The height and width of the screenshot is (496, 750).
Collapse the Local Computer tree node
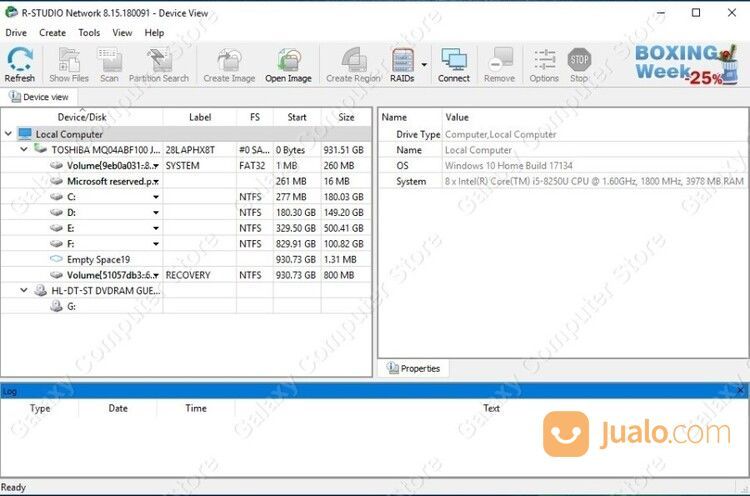[8, 134]
